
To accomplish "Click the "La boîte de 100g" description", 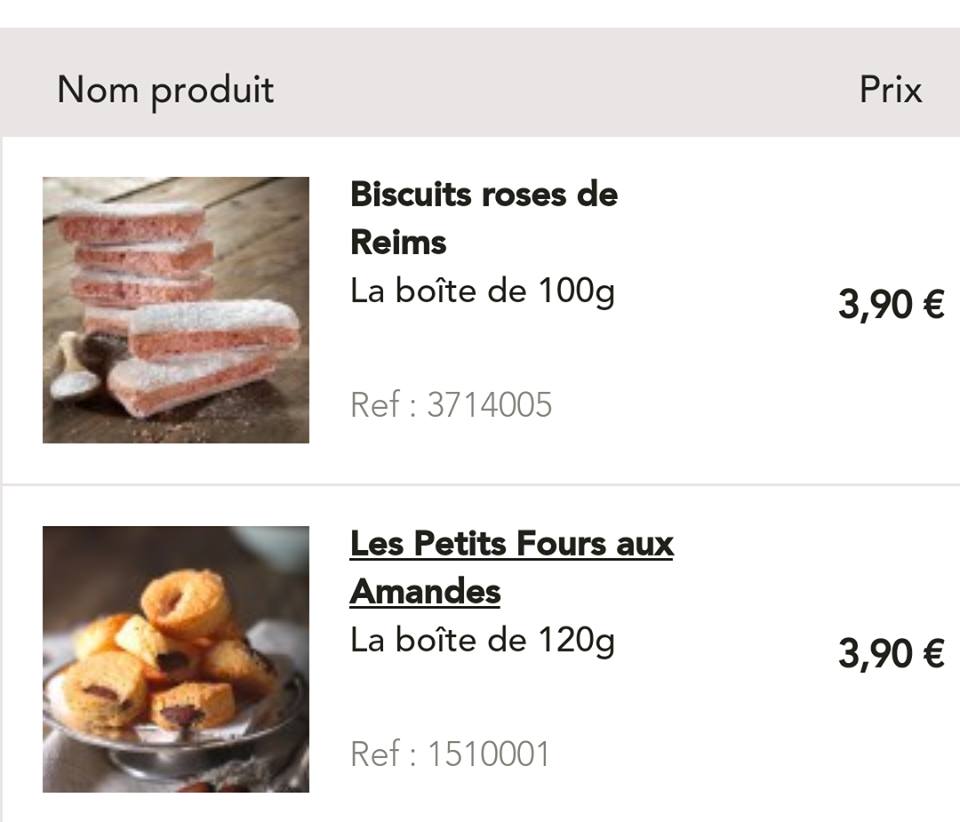I will click(482, 291).
